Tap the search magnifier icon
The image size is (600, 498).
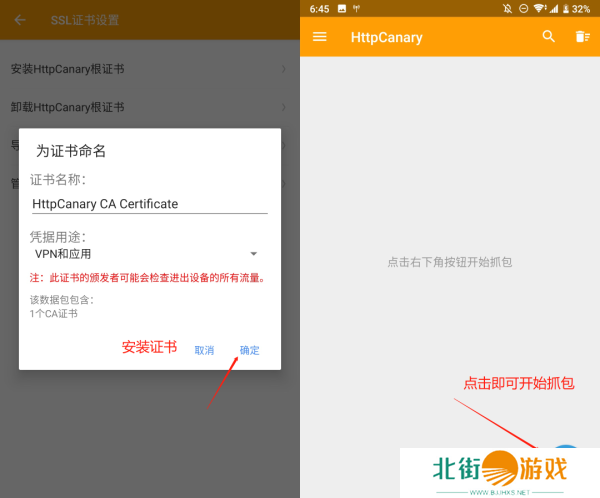coord(548,37)
